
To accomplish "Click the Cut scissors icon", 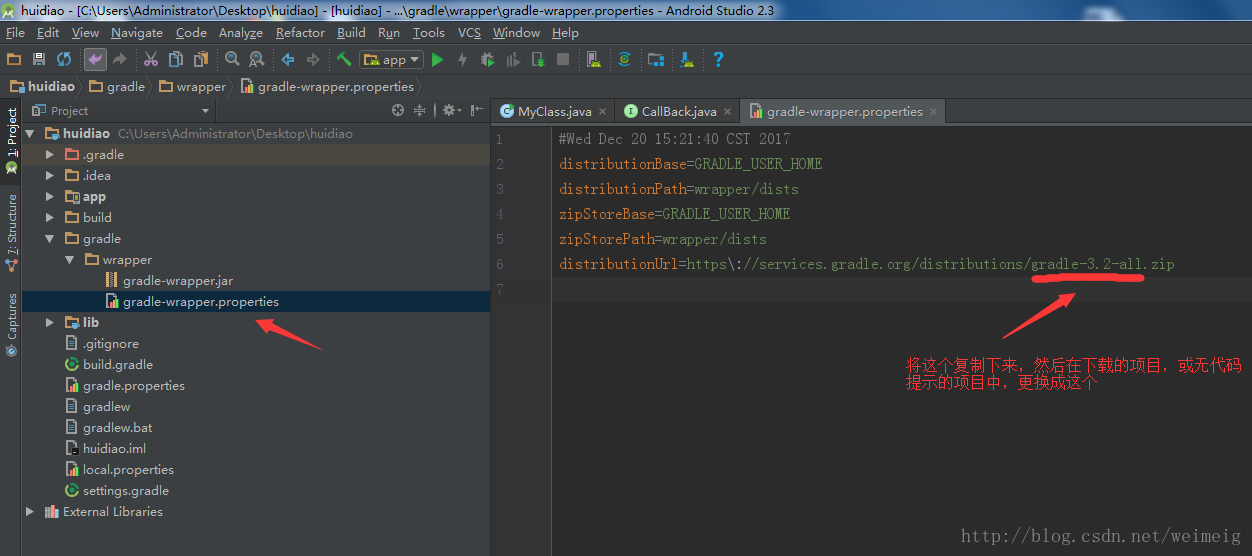I will point(151,60).
